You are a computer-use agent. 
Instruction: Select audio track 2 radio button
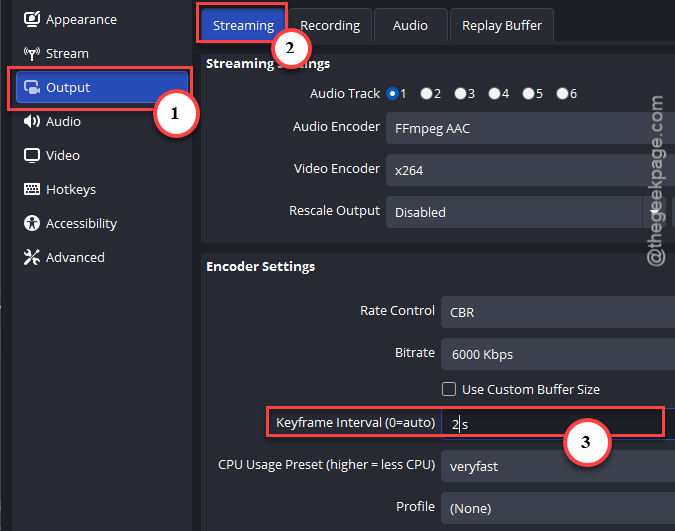(x=426, y=93)
